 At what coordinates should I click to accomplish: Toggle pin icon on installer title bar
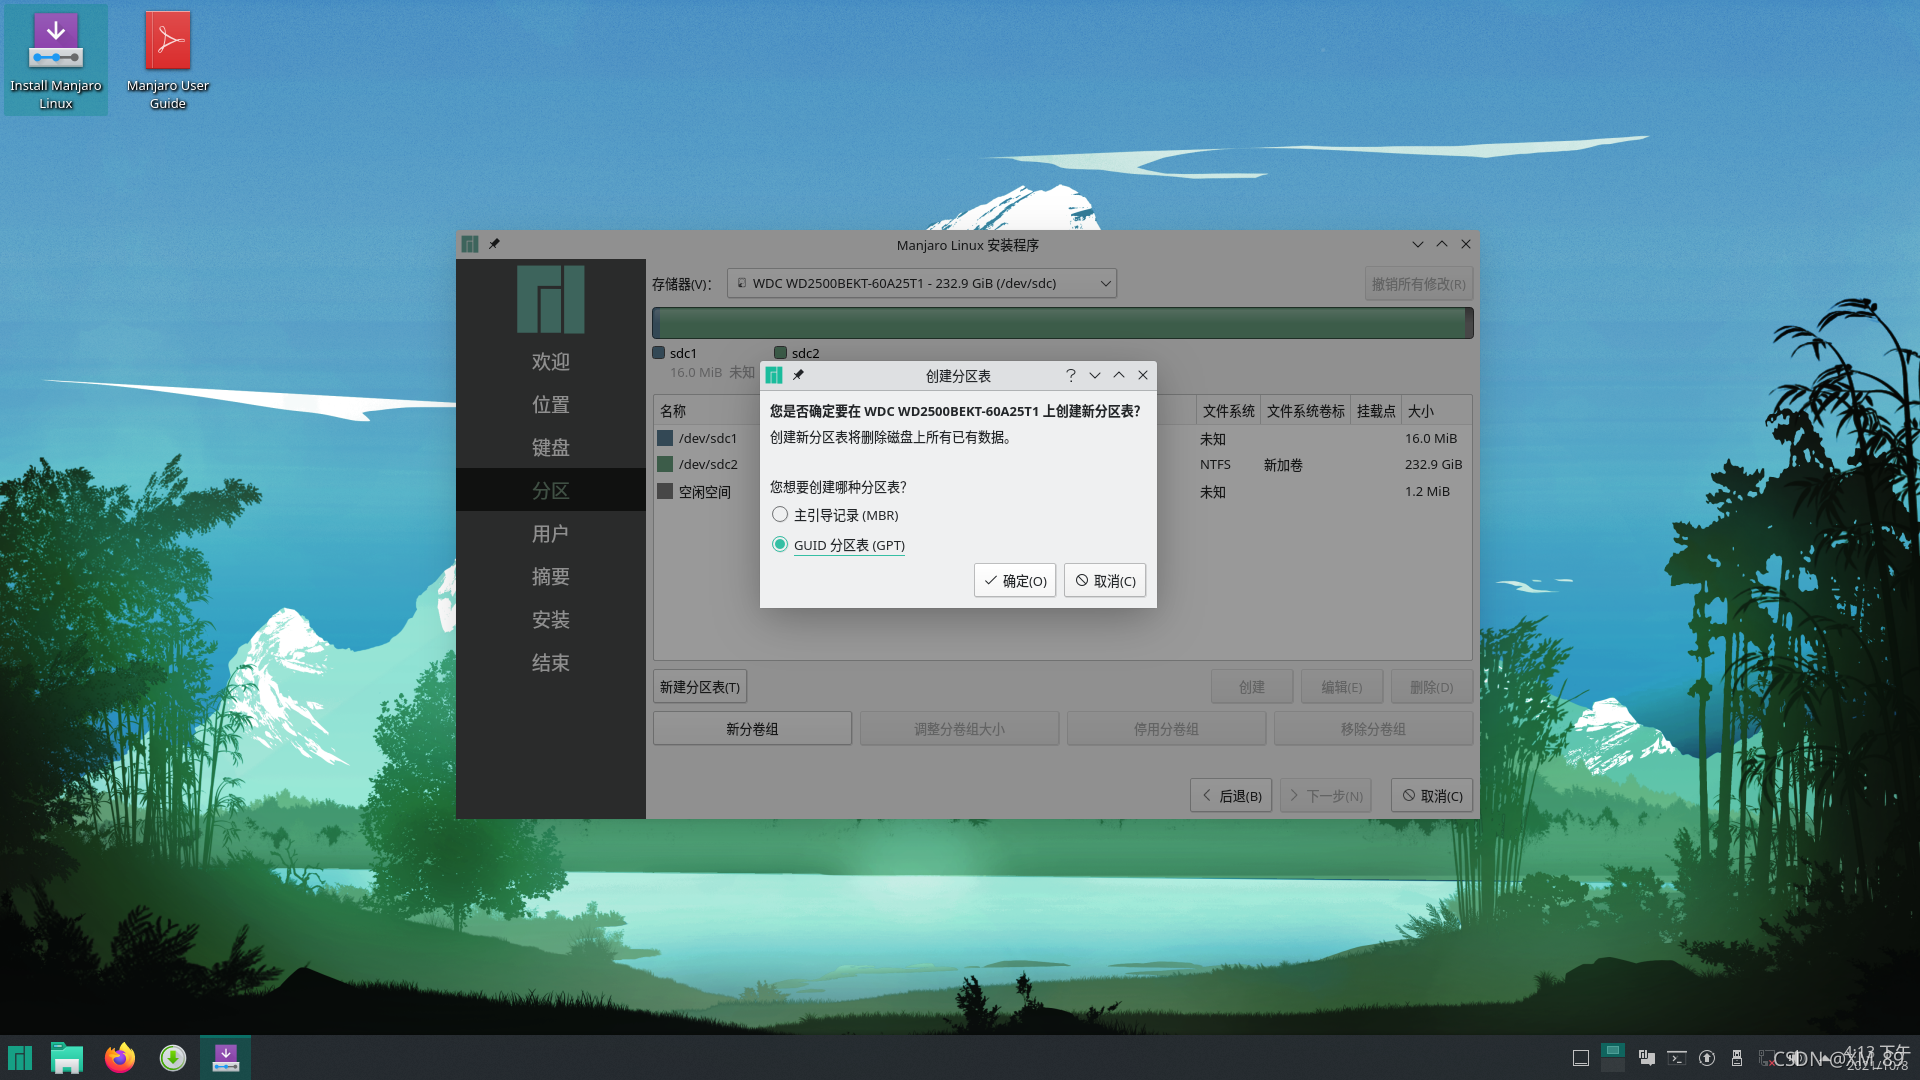(x=494, y=244)
